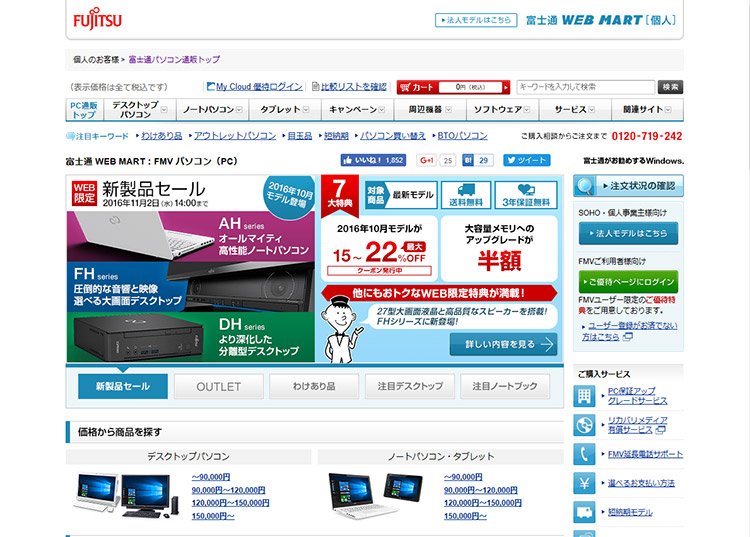This screenshot has height=537, width=750.
Task: Click the 最新モデル badge
Action: [401, 195]
